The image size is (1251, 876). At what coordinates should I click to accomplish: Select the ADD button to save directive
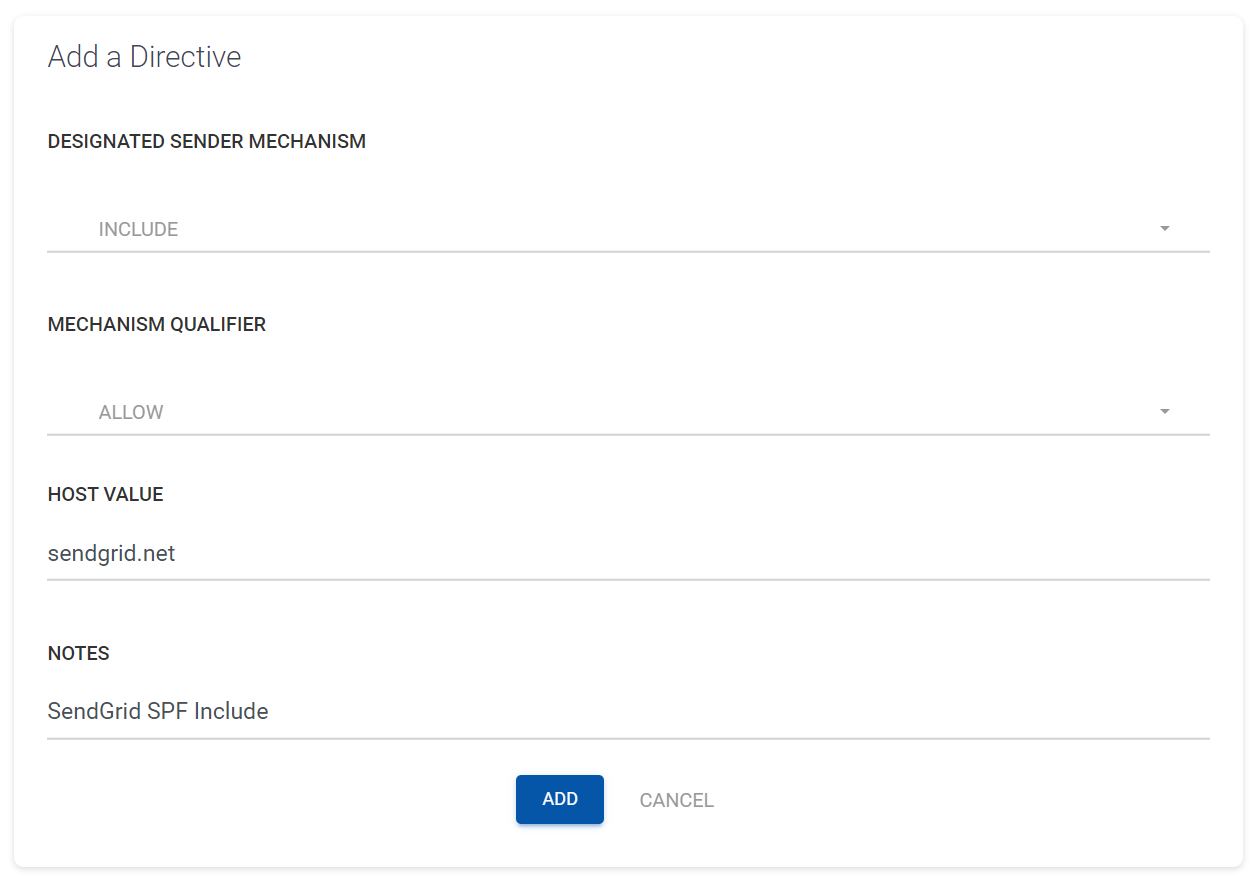tap(559, 799)
